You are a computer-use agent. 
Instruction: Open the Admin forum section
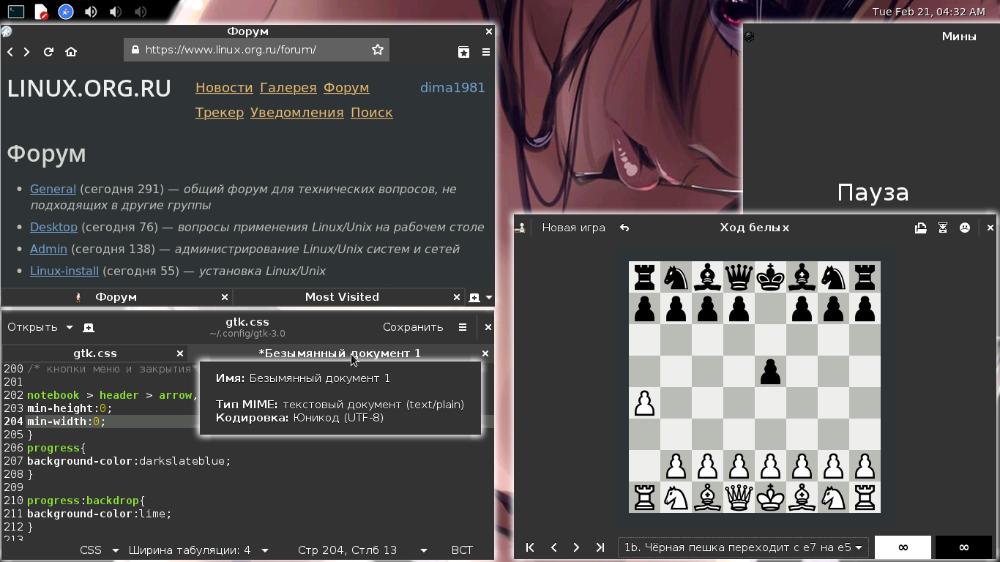[x=48, y=249]
